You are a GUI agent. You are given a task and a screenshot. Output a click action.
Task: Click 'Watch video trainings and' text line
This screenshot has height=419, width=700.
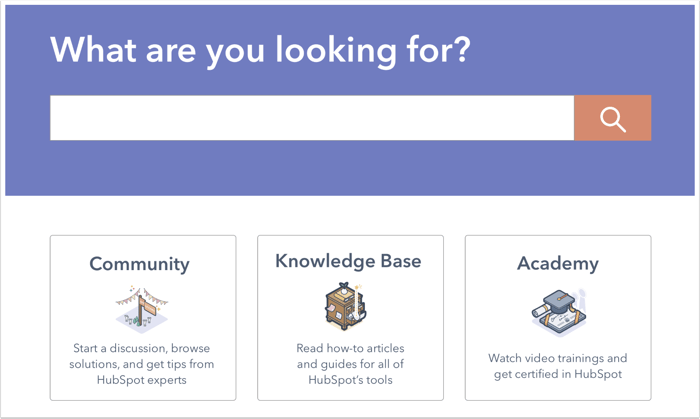click(x=558, y=358)
